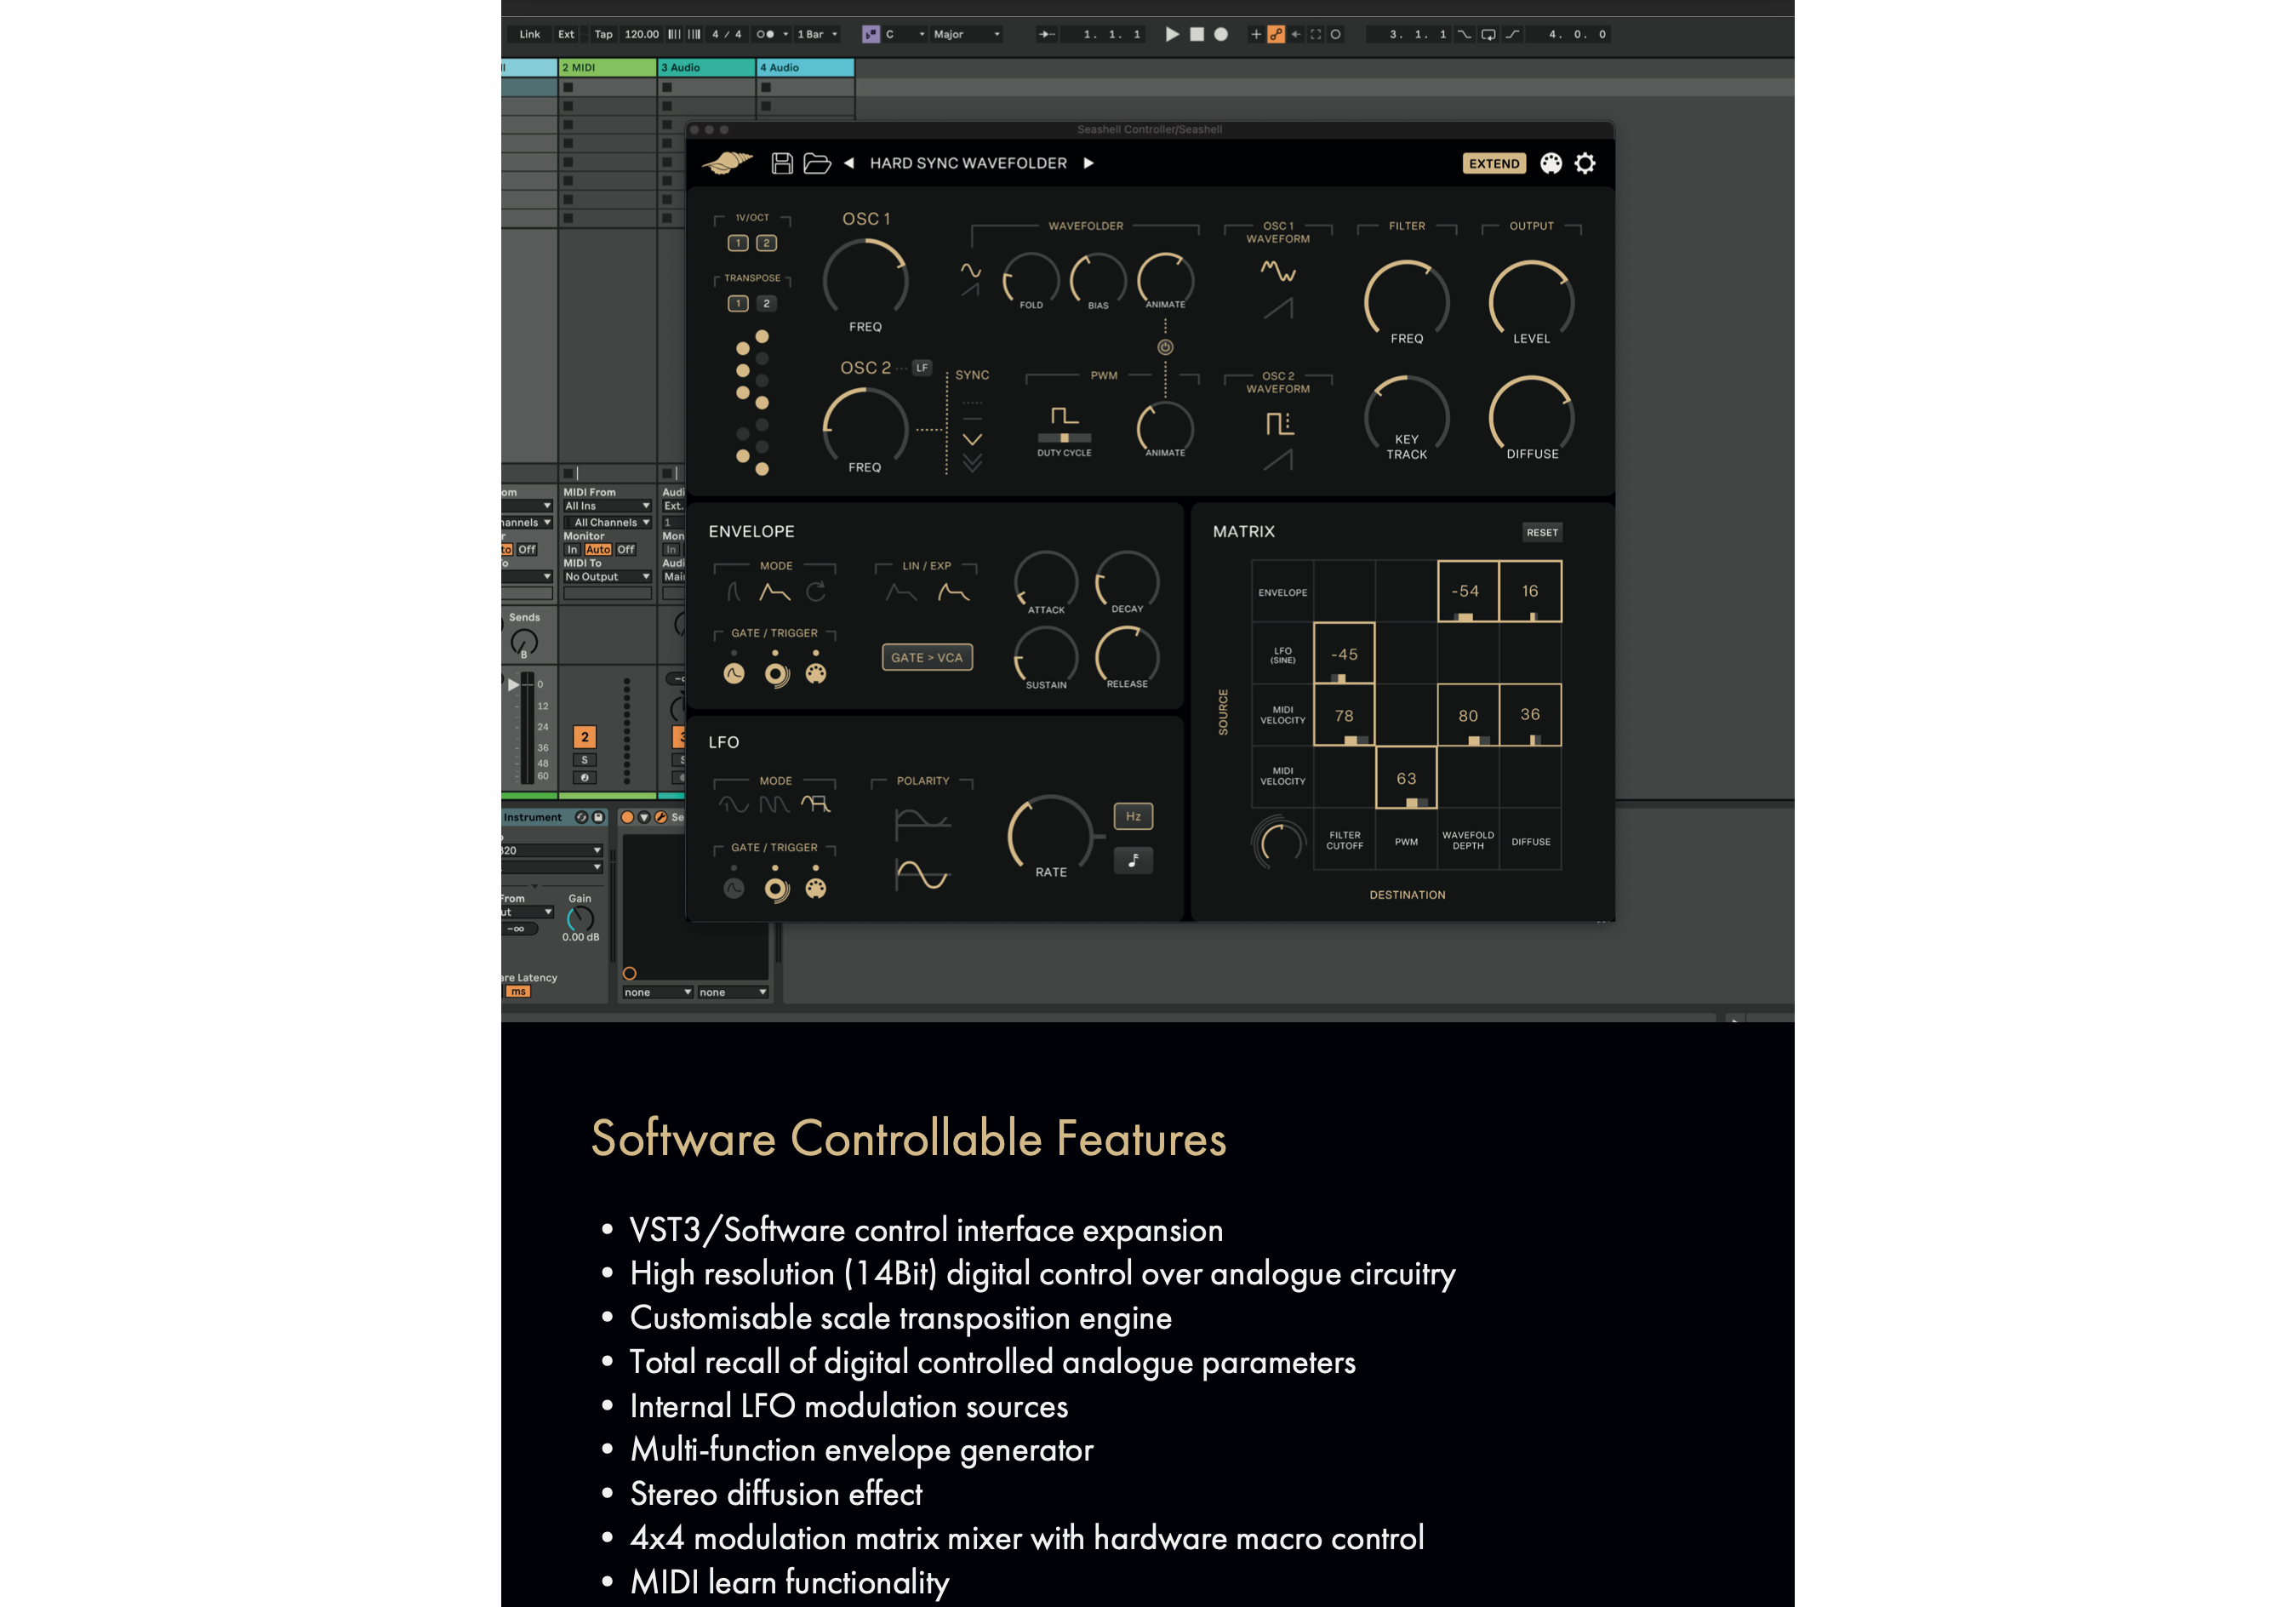
Task: Open MIDI To No Output dropdown
Action: click(607, 576)
